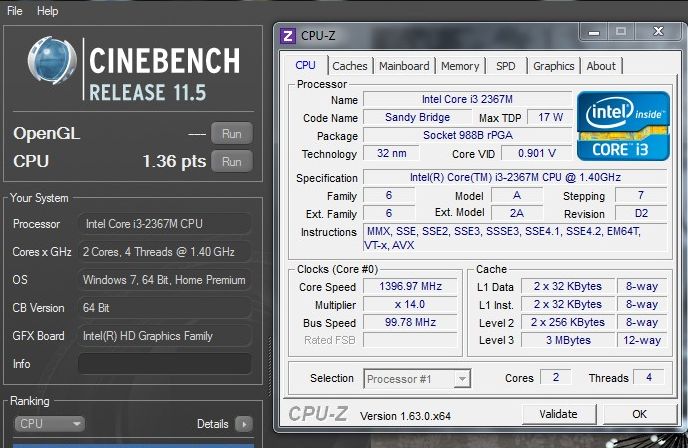The height and width of the screenshot is (448, 688).
Task: Go to the SPD tab
Action: 506,66
